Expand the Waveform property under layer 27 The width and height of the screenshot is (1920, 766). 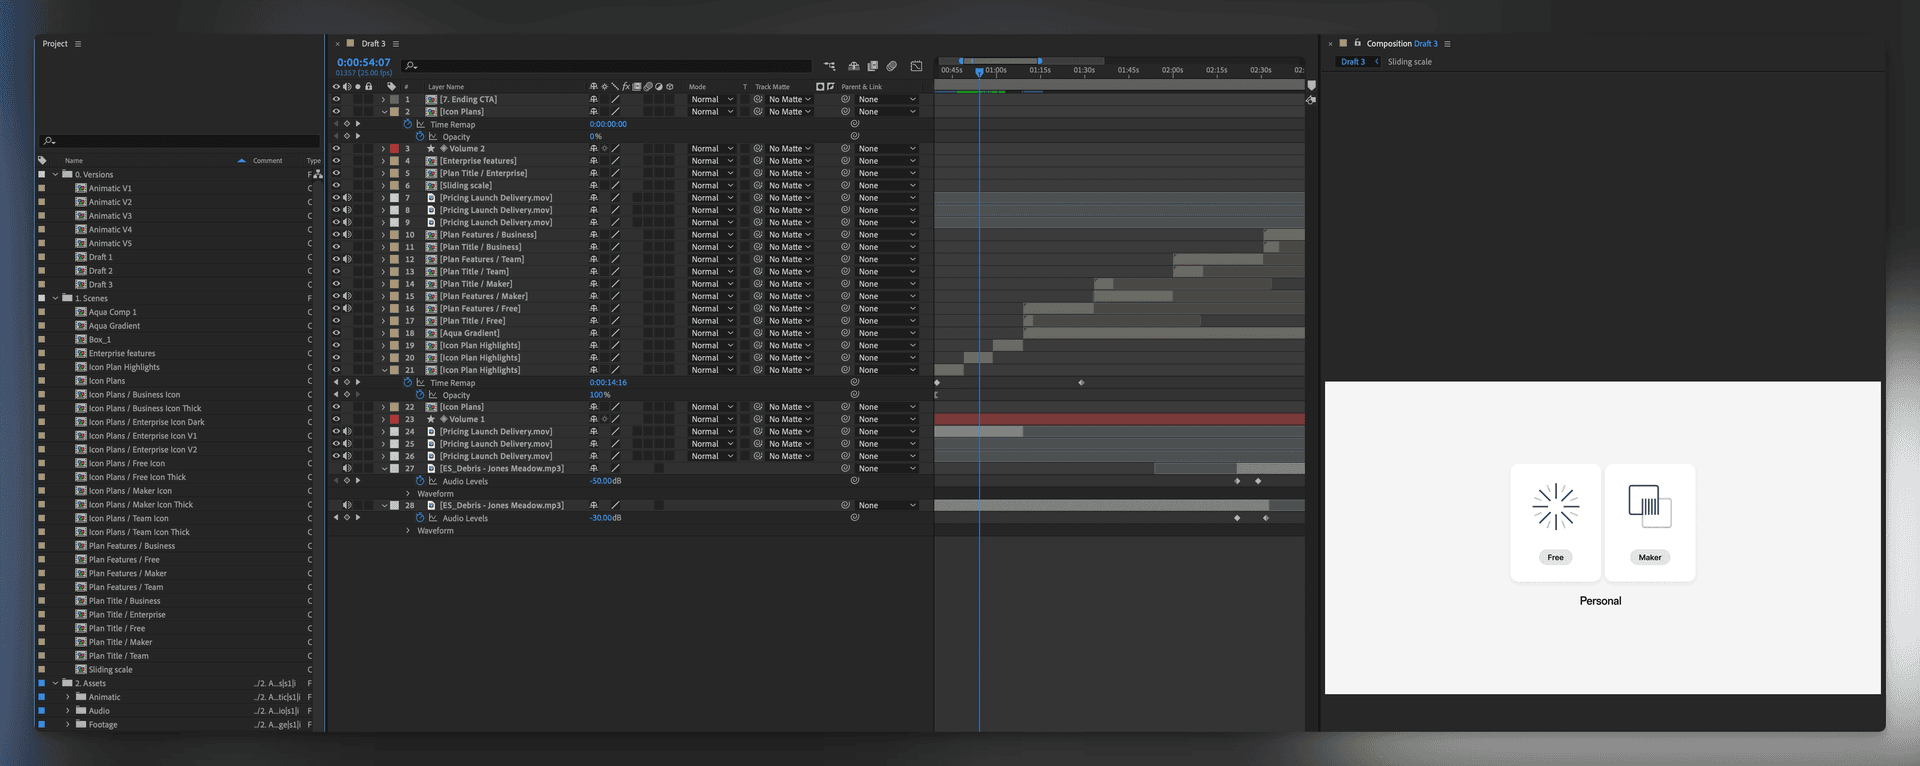408,494
